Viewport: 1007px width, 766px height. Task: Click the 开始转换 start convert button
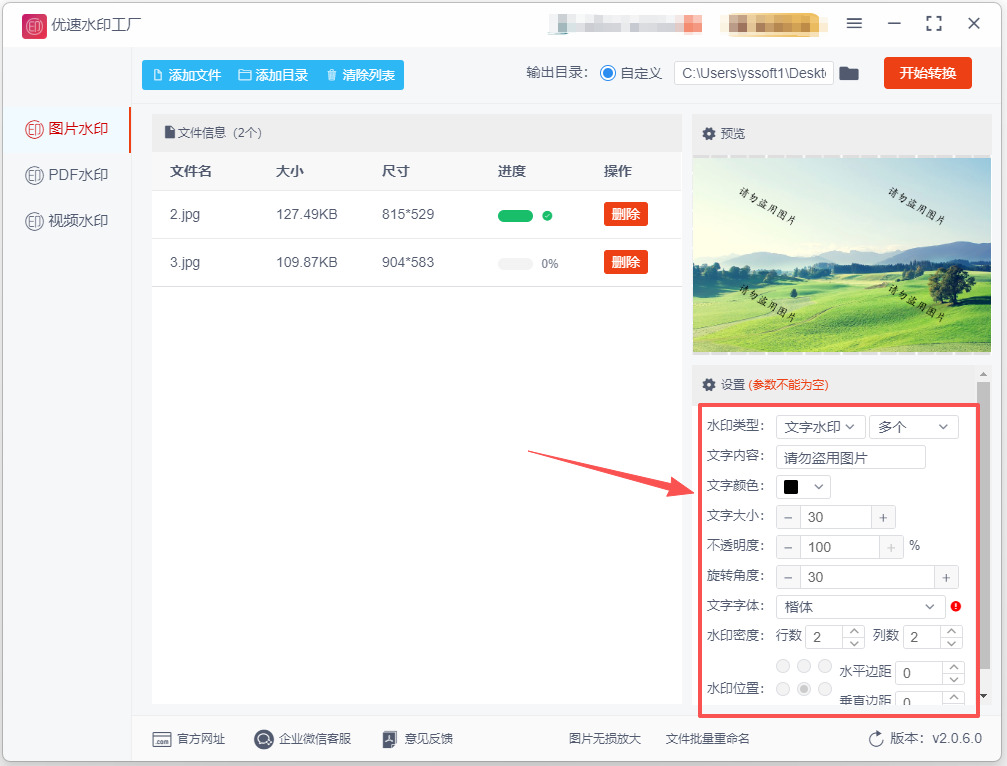(927, 73)
